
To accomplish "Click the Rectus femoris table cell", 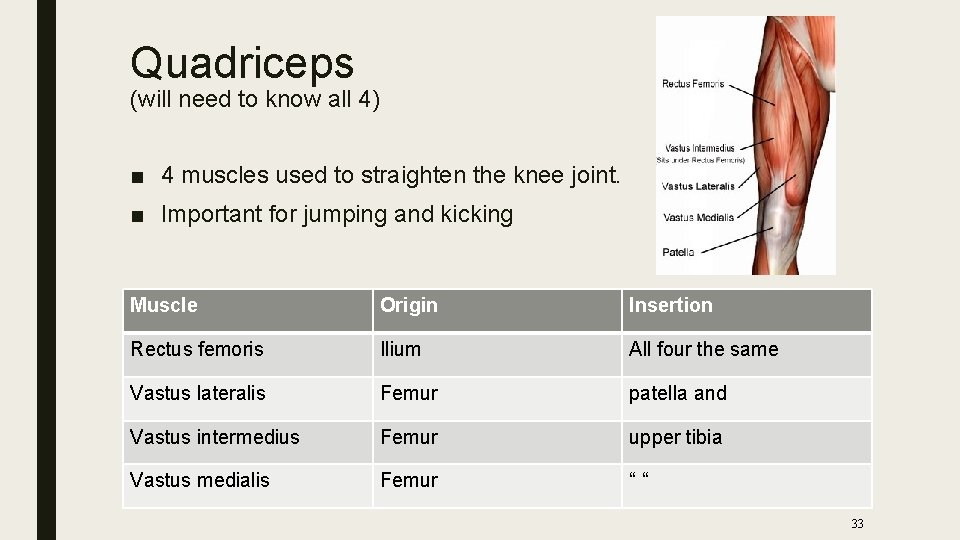I will (248, 354).
